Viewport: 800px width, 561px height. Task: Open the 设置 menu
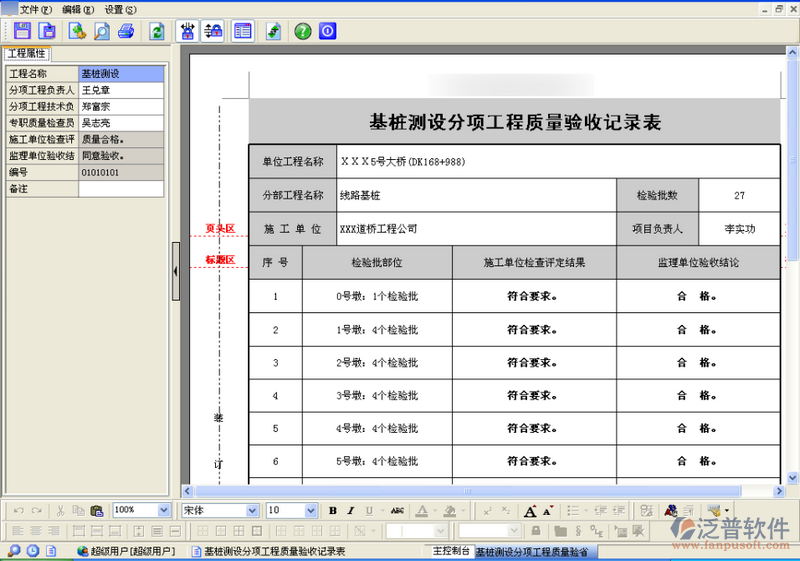[120, 8]
